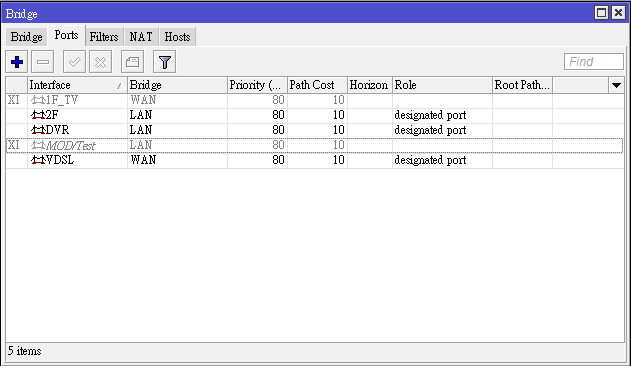This screenshot has width=631, height=368.
Task: Select the DVR interface row
Action: click(315, 130)
